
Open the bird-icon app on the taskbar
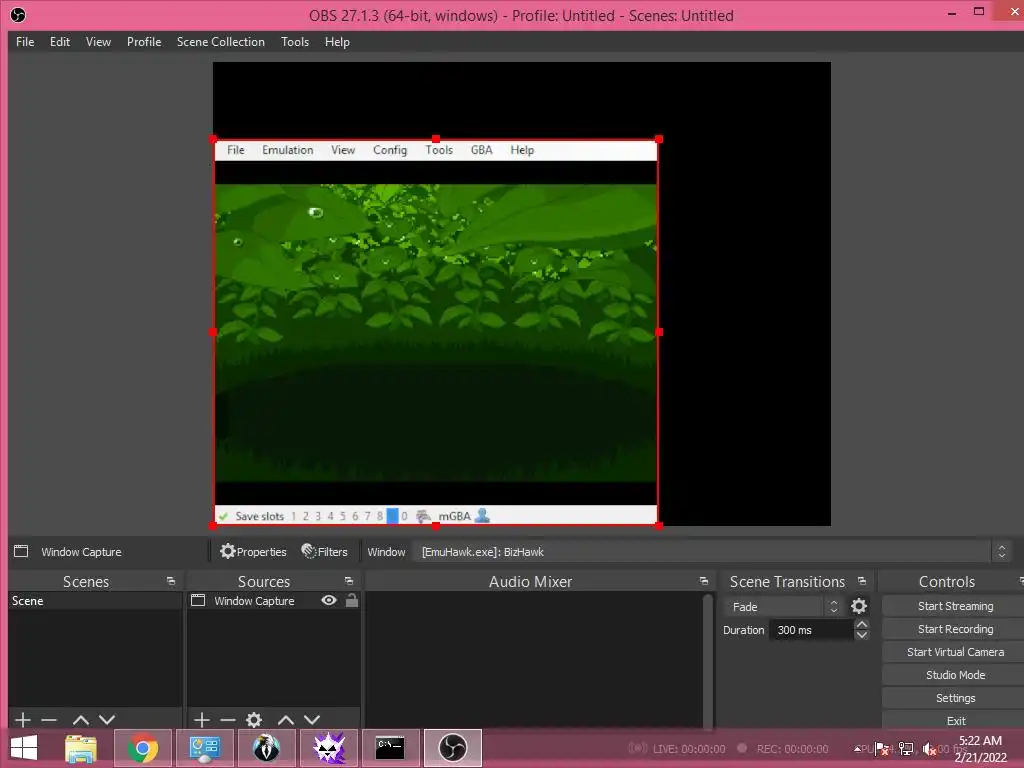coord(266,748)
